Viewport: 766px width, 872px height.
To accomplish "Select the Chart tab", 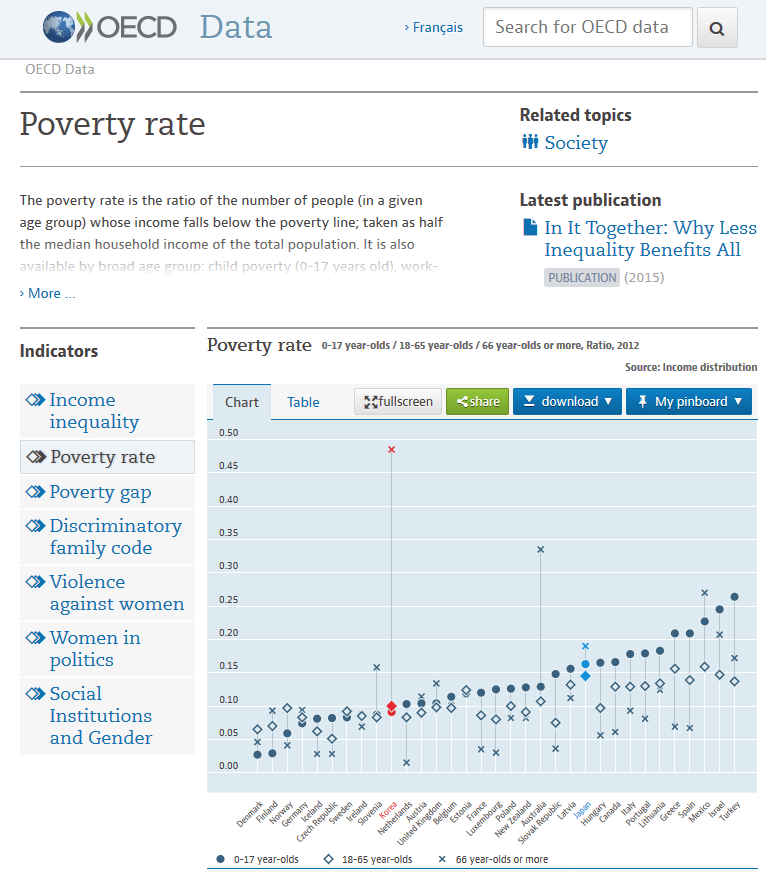I will click(242, 402).
